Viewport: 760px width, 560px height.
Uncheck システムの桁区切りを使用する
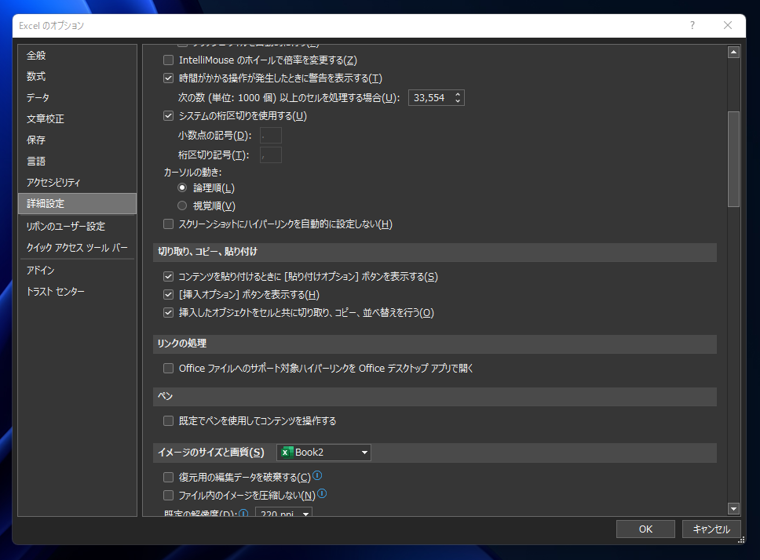[x=168, y=116]
